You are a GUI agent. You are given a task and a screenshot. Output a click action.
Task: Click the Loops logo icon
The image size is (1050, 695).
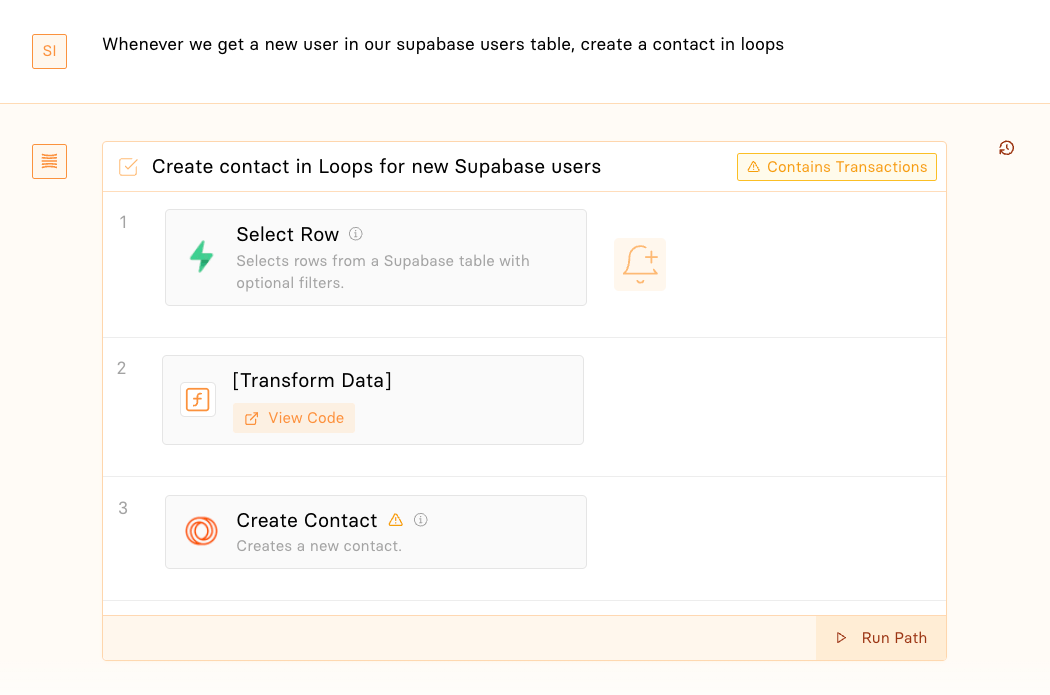click(202, 531)
